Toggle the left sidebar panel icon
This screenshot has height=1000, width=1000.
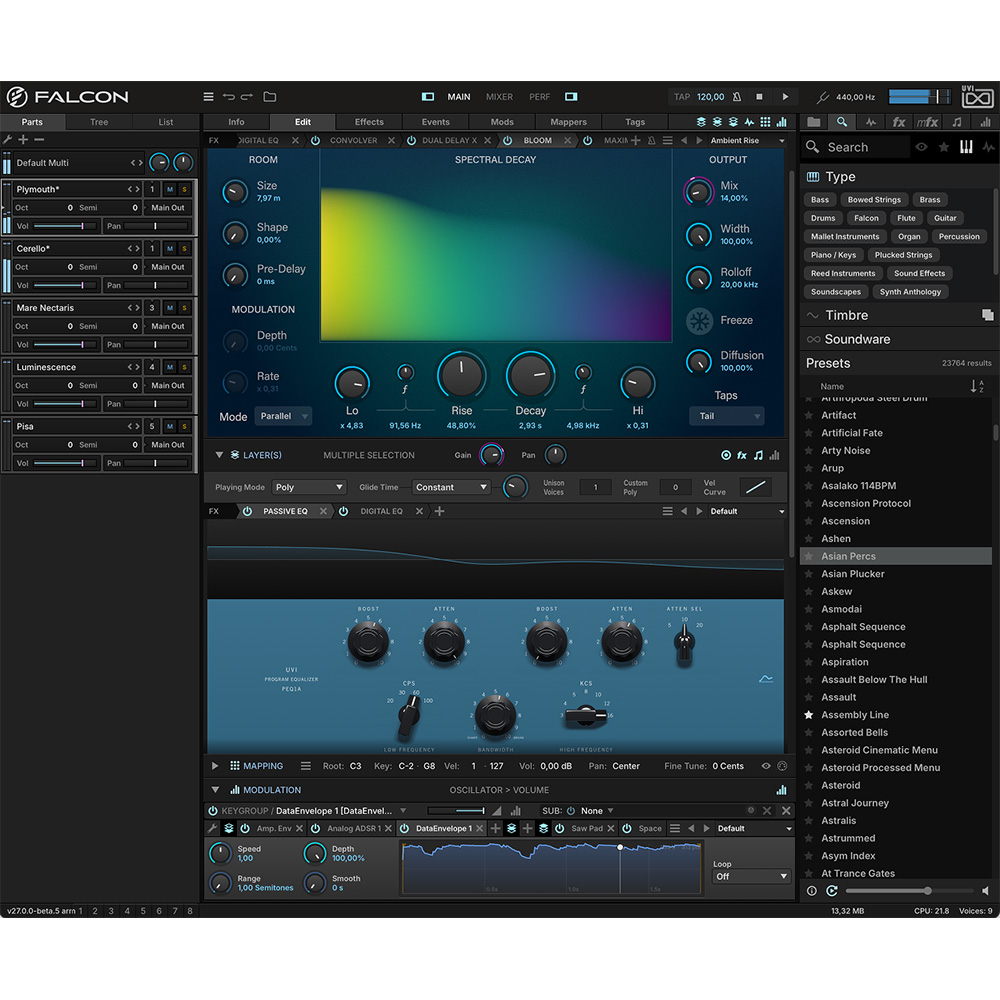tap(428, 97)
